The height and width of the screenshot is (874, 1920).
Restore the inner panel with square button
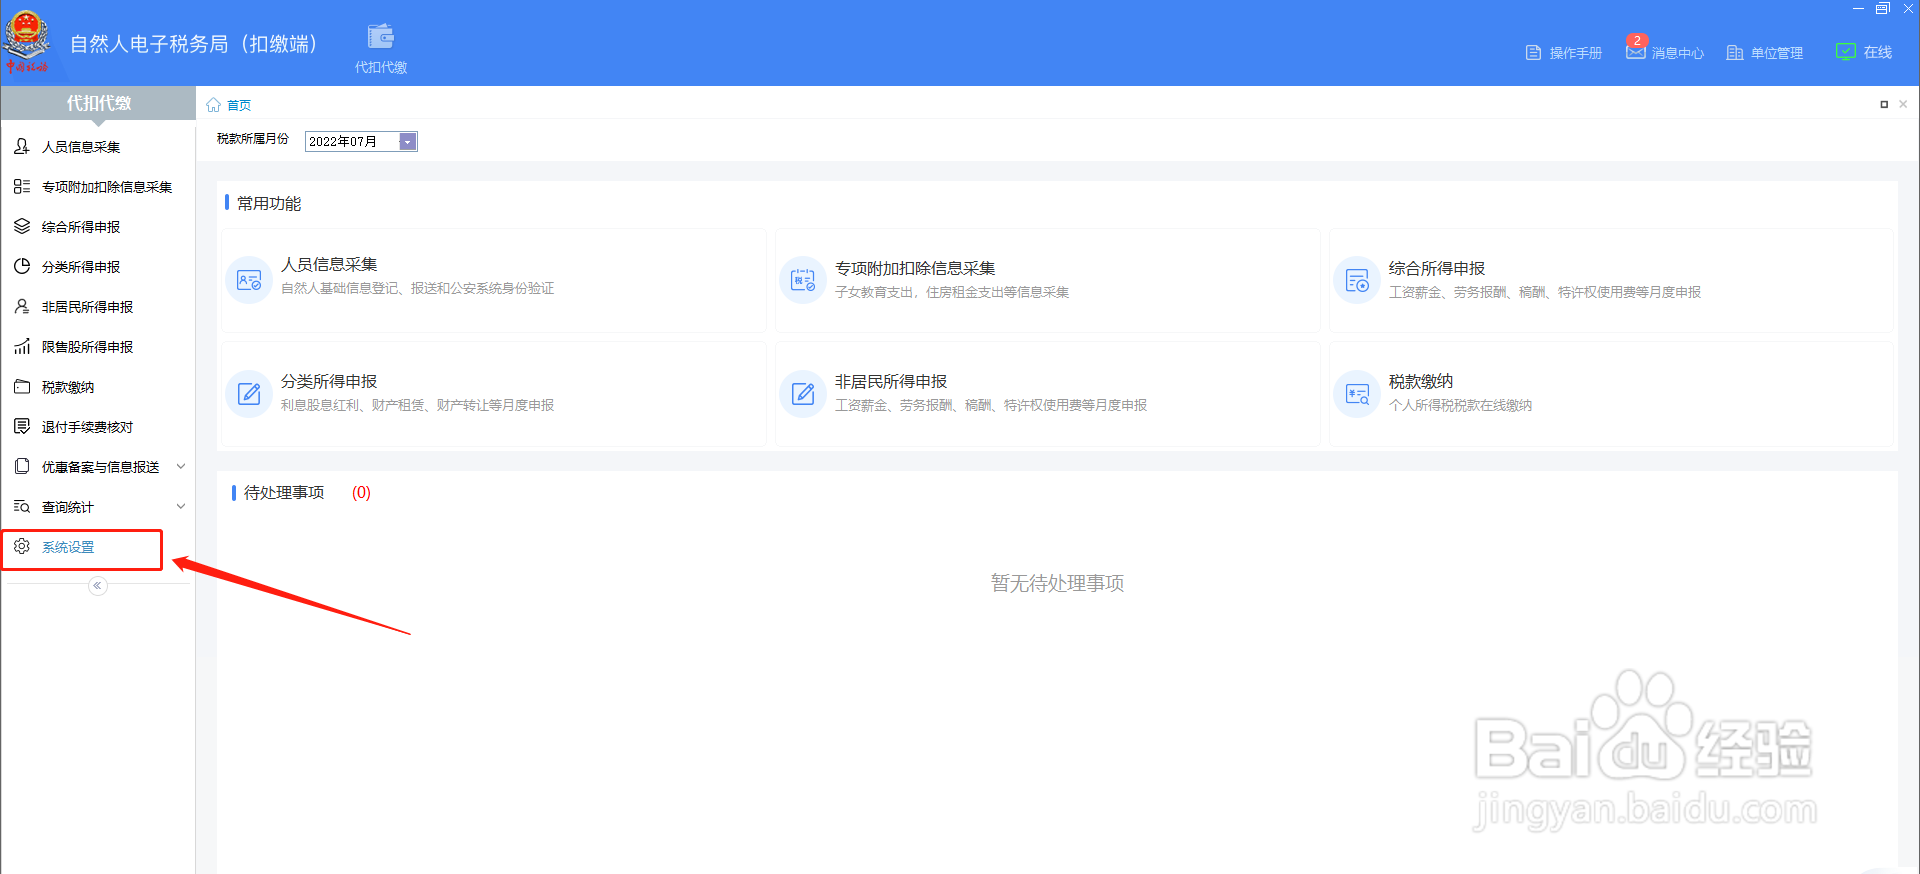1884,104
